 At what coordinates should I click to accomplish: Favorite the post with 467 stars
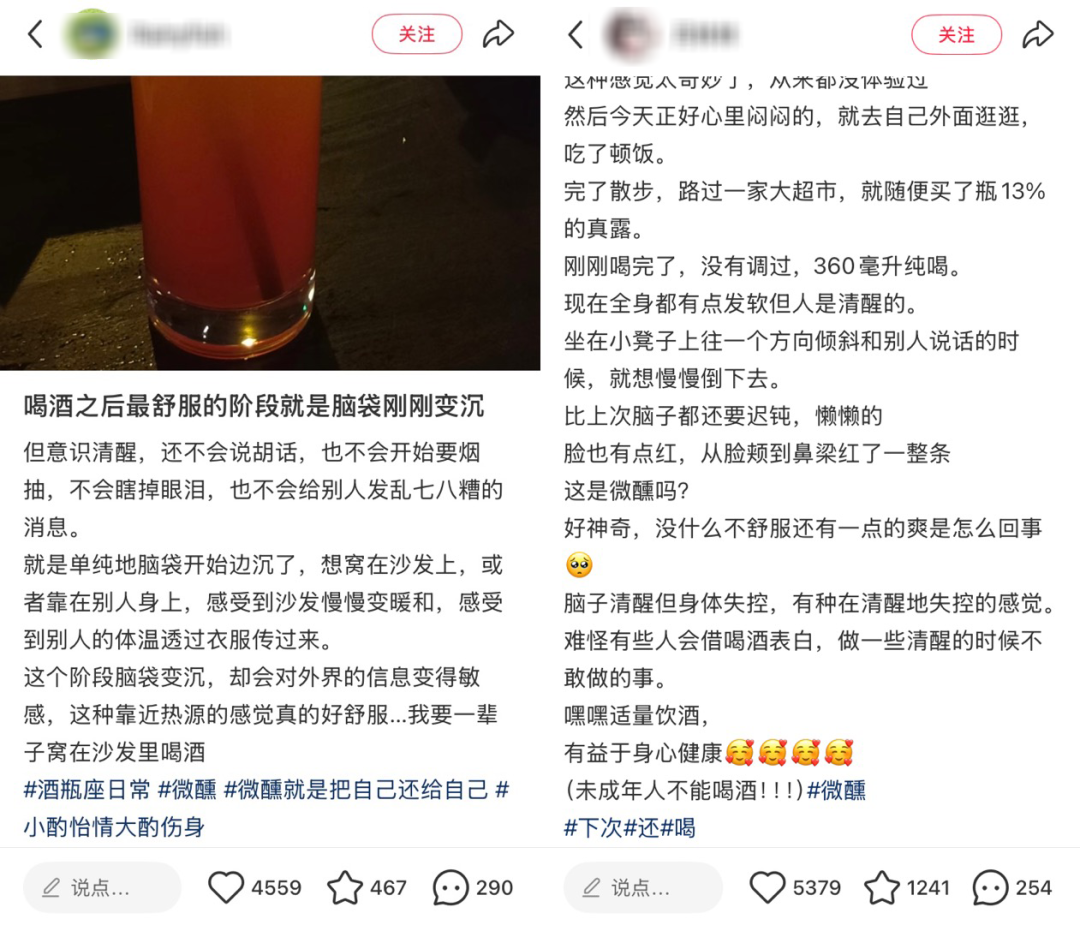point(344,887)
